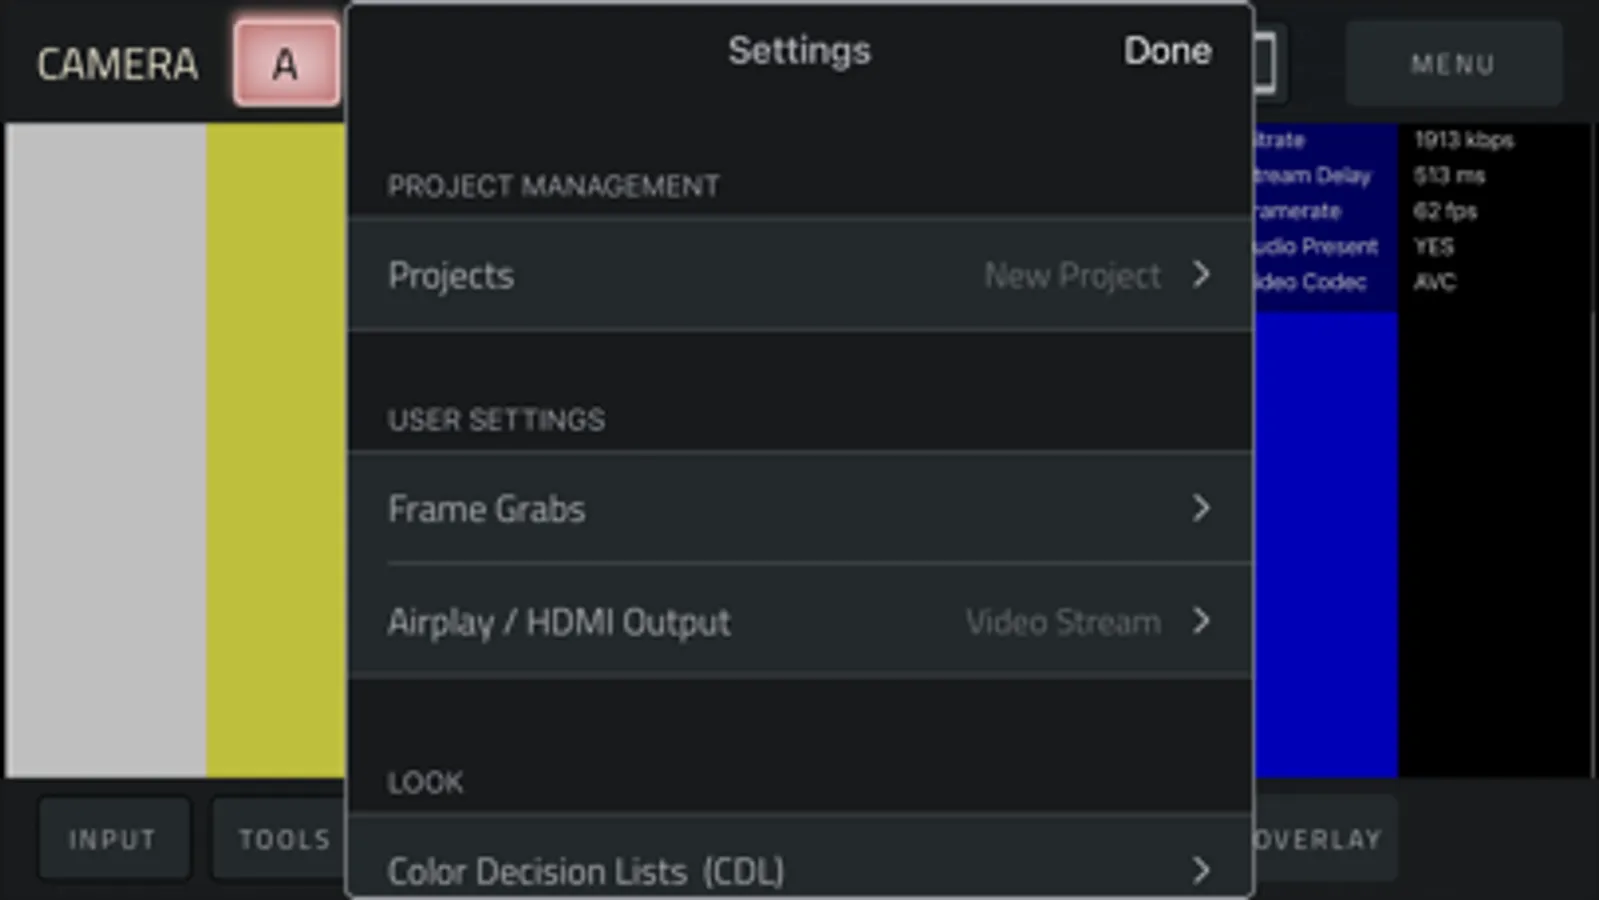The width and height of the screenshot is (1599, 900).
Task: Open Frame Grabs settings label
Action: point(486,509)
